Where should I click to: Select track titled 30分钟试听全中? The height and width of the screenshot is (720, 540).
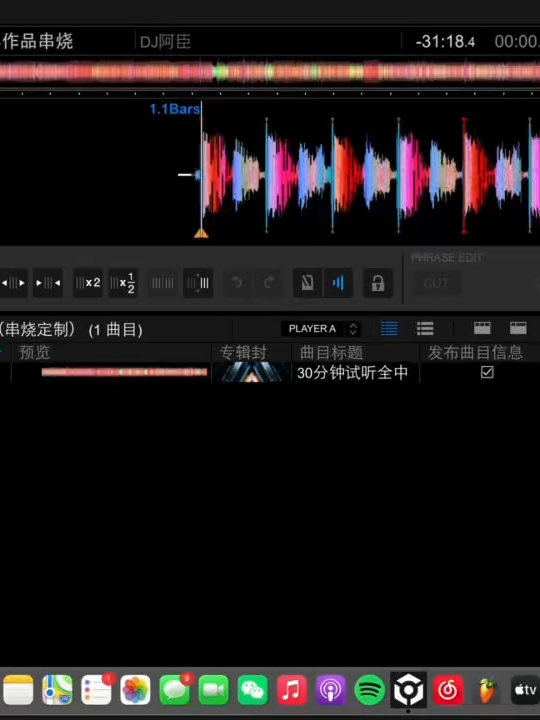pyautogui.click(x=353, y=373)
